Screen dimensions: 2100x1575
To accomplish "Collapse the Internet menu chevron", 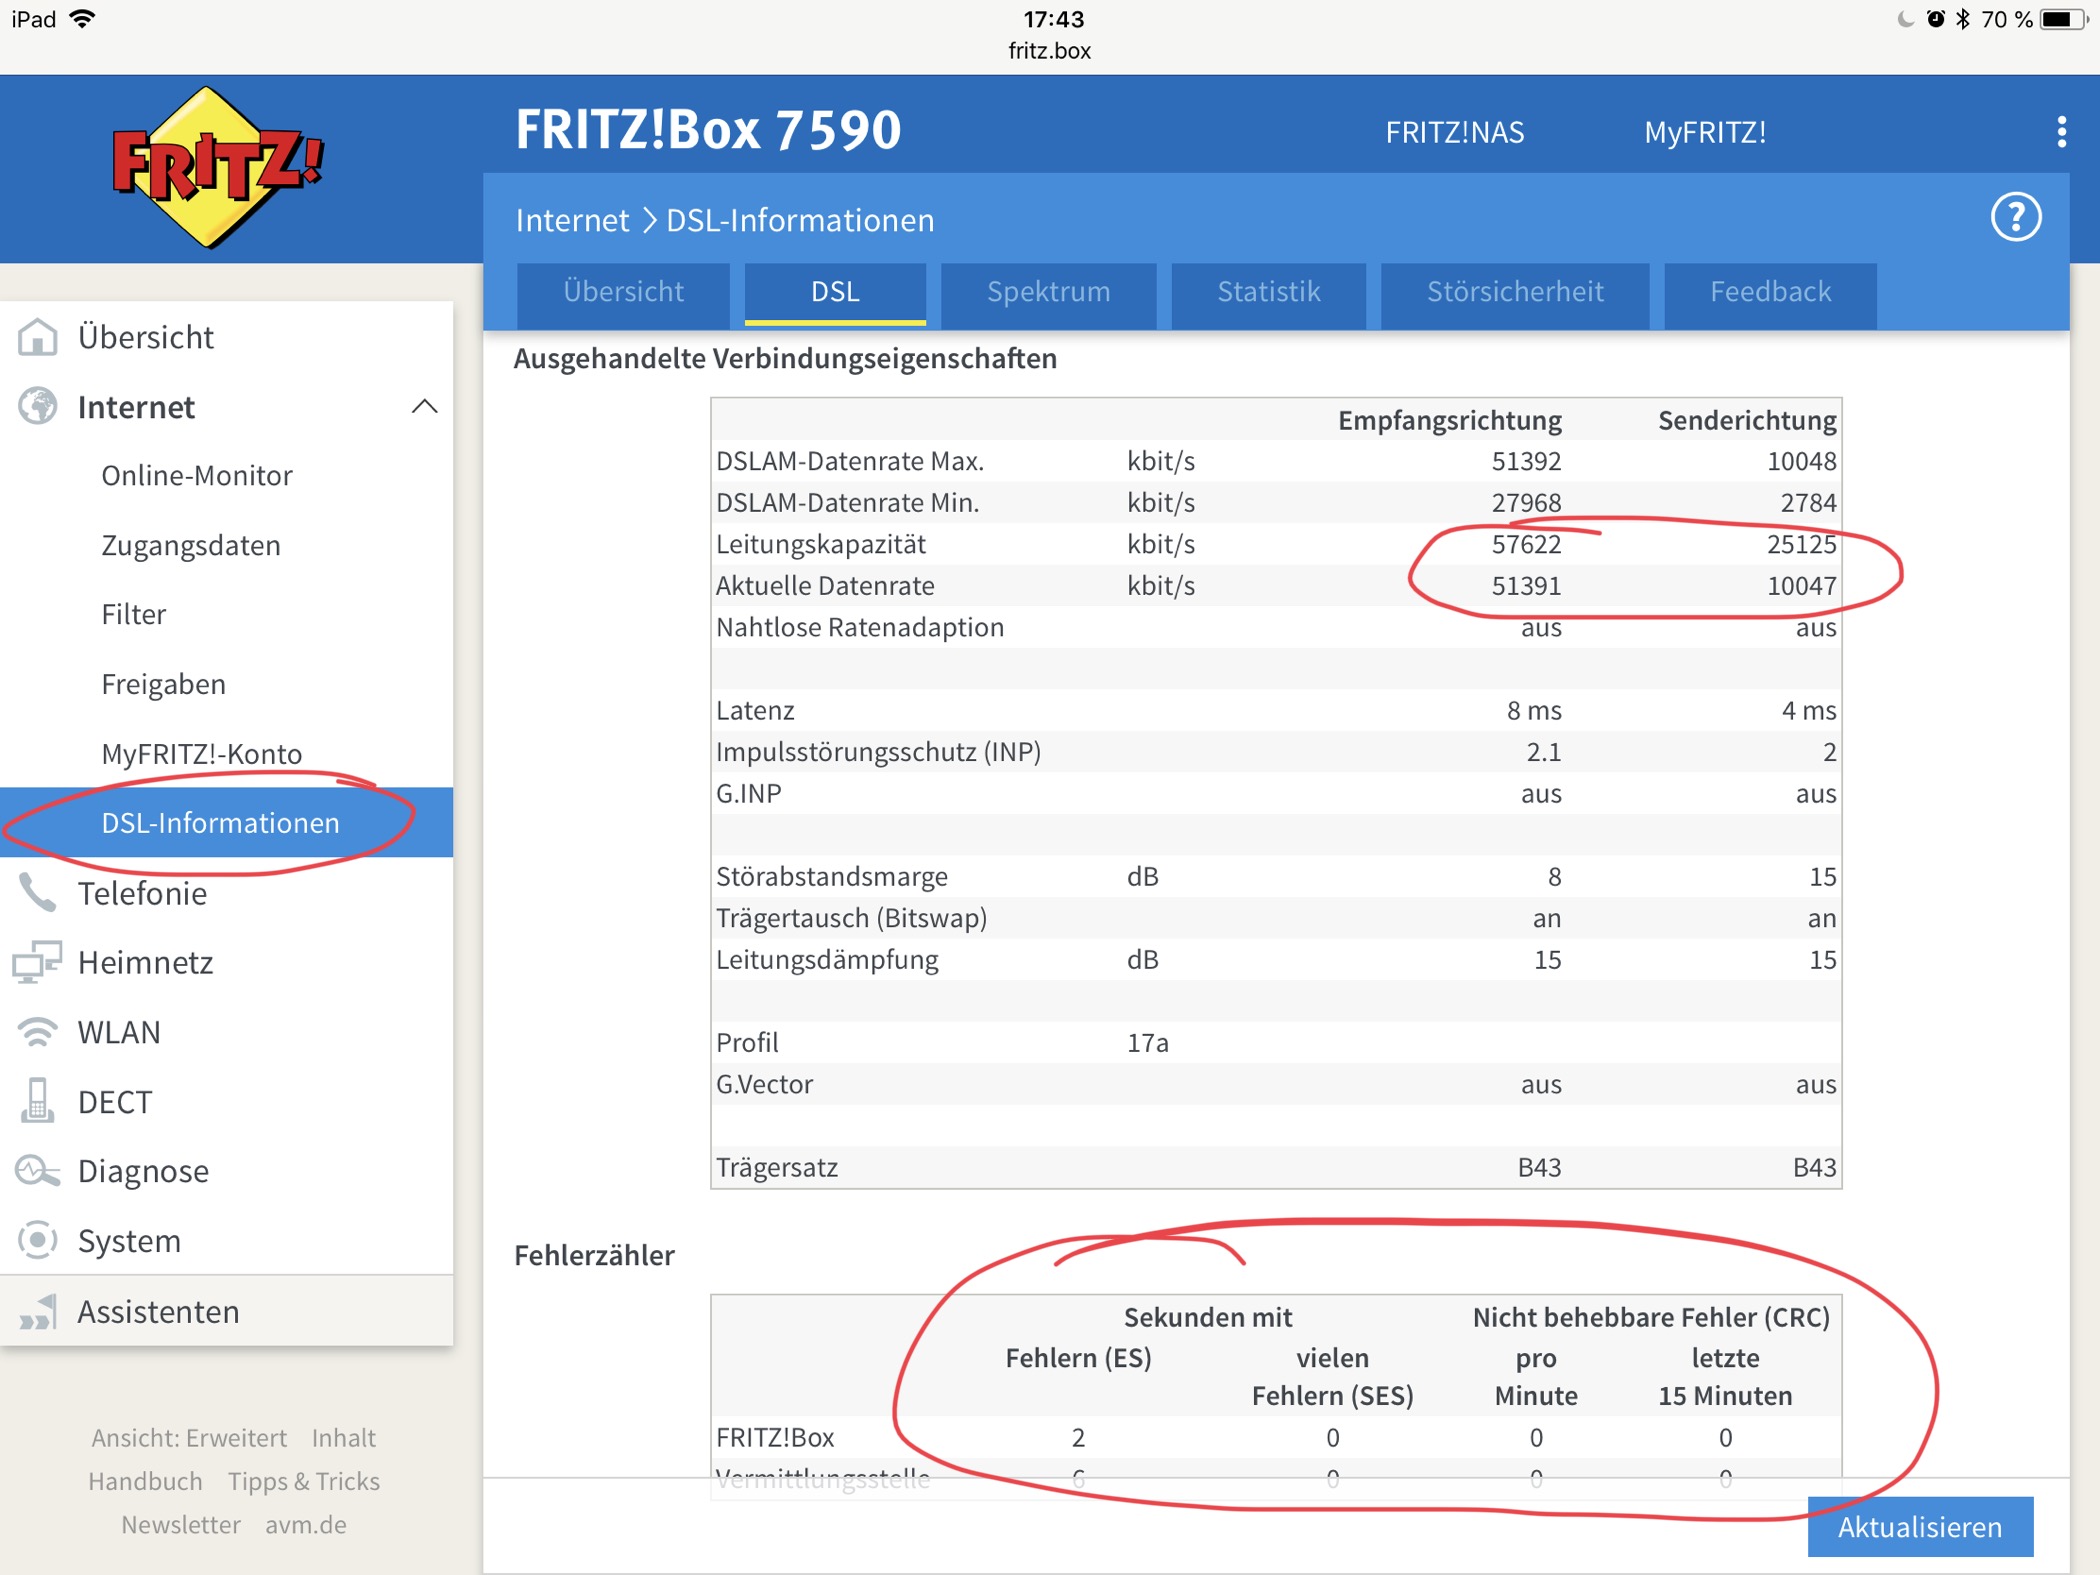I will pos(424,406).
